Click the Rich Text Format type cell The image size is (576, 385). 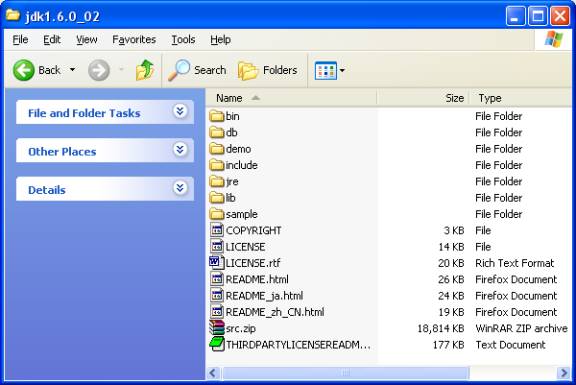(x=515, y=263)
